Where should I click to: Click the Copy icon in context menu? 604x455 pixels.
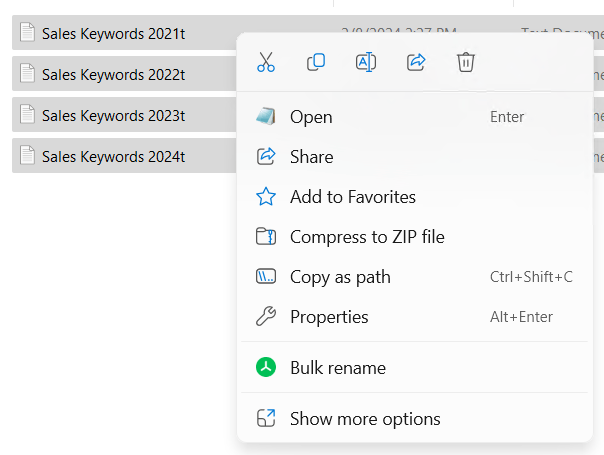pos(316,62)
